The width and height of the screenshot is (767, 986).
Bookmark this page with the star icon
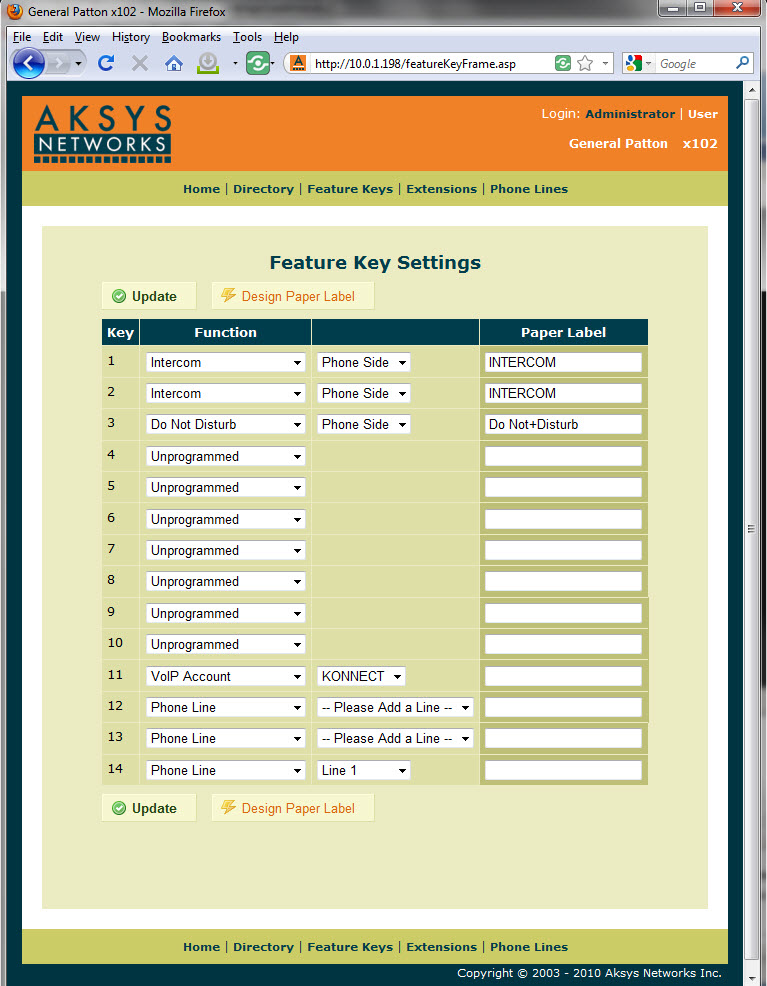click(x=585, y=63)
